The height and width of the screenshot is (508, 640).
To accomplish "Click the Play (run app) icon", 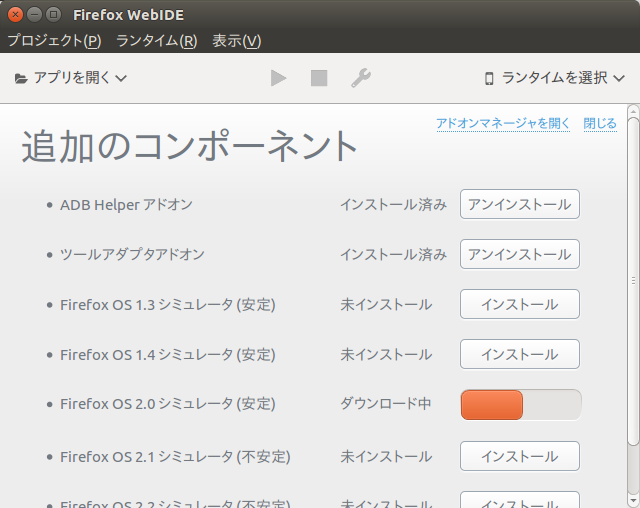I will pyautogui.click(x=278, y=78).
